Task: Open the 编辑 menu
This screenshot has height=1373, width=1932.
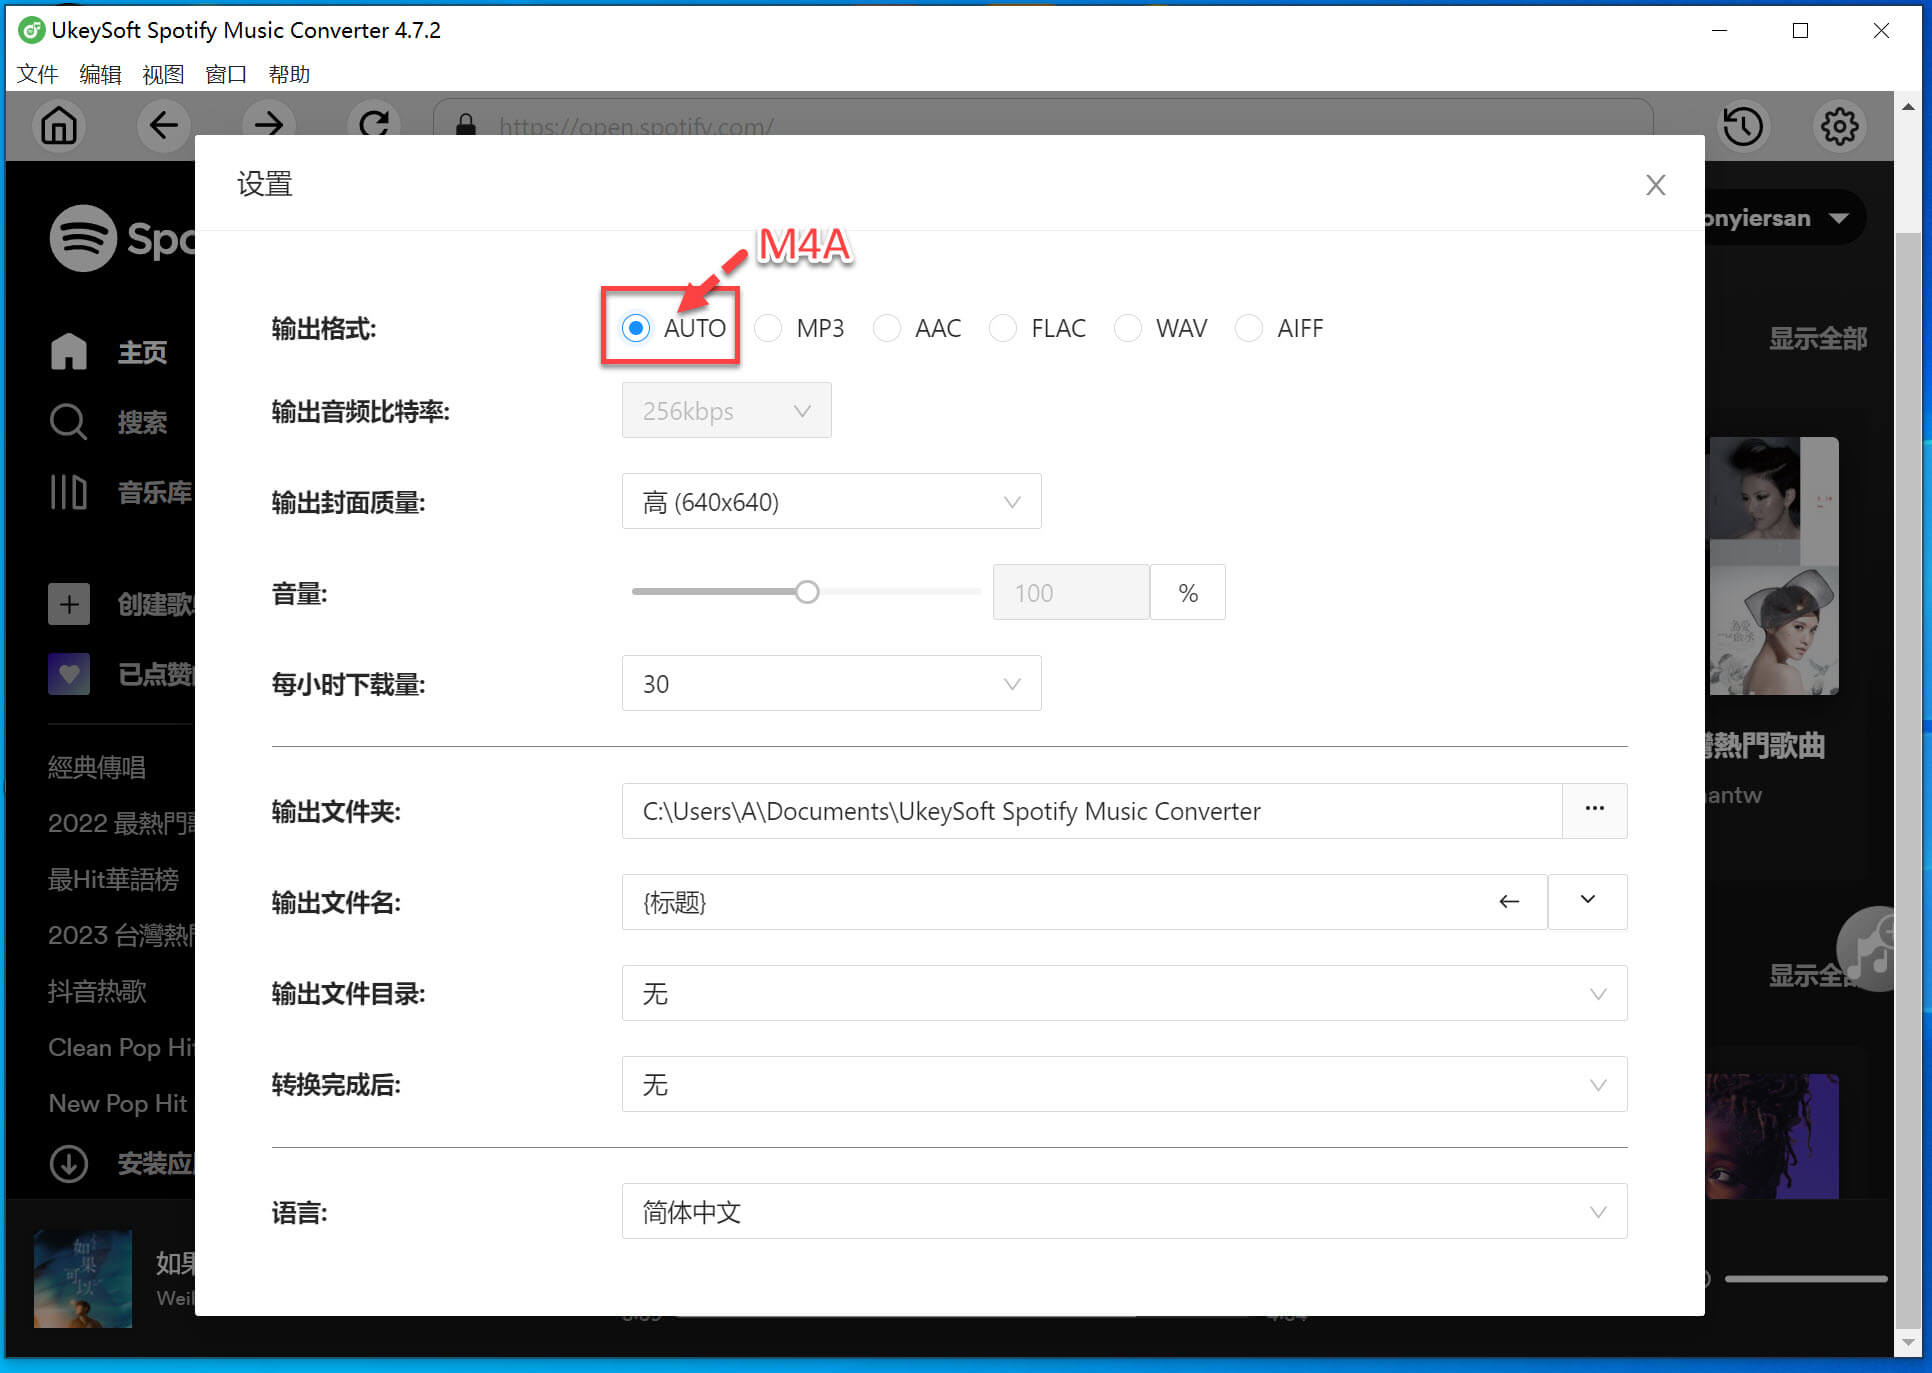Action: [x=100, y=74]
